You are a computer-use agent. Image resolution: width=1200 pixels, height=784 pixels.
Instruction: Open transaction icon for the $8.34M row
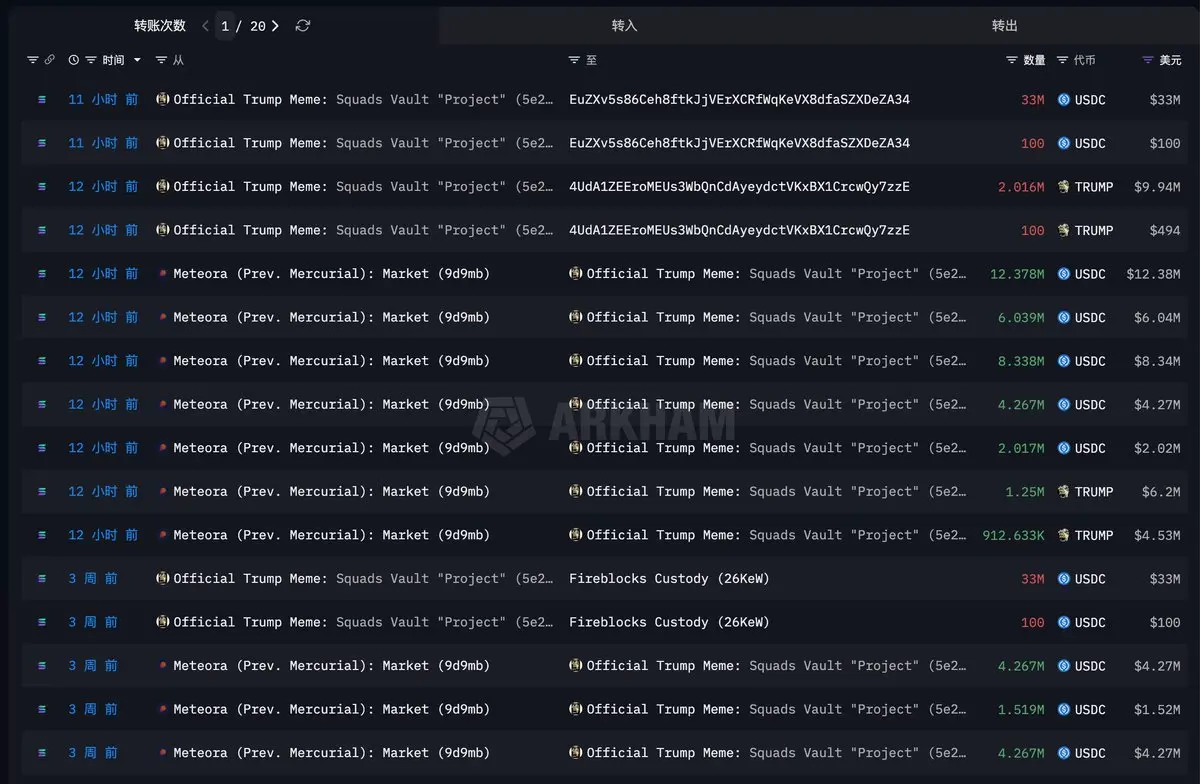42,361
